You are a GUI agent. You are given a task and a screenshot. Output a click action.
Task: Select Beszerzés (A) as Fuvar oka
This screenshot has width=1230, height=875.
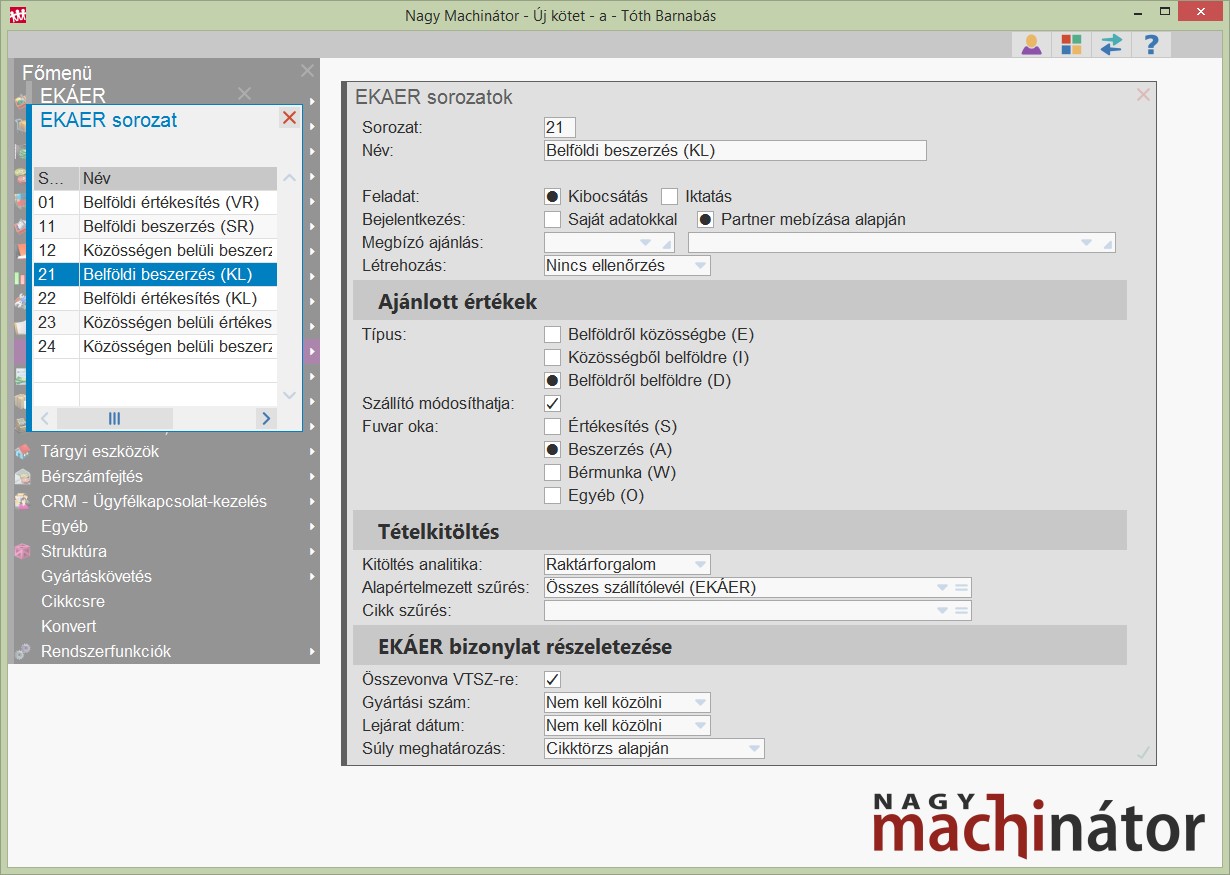[552, 449]
